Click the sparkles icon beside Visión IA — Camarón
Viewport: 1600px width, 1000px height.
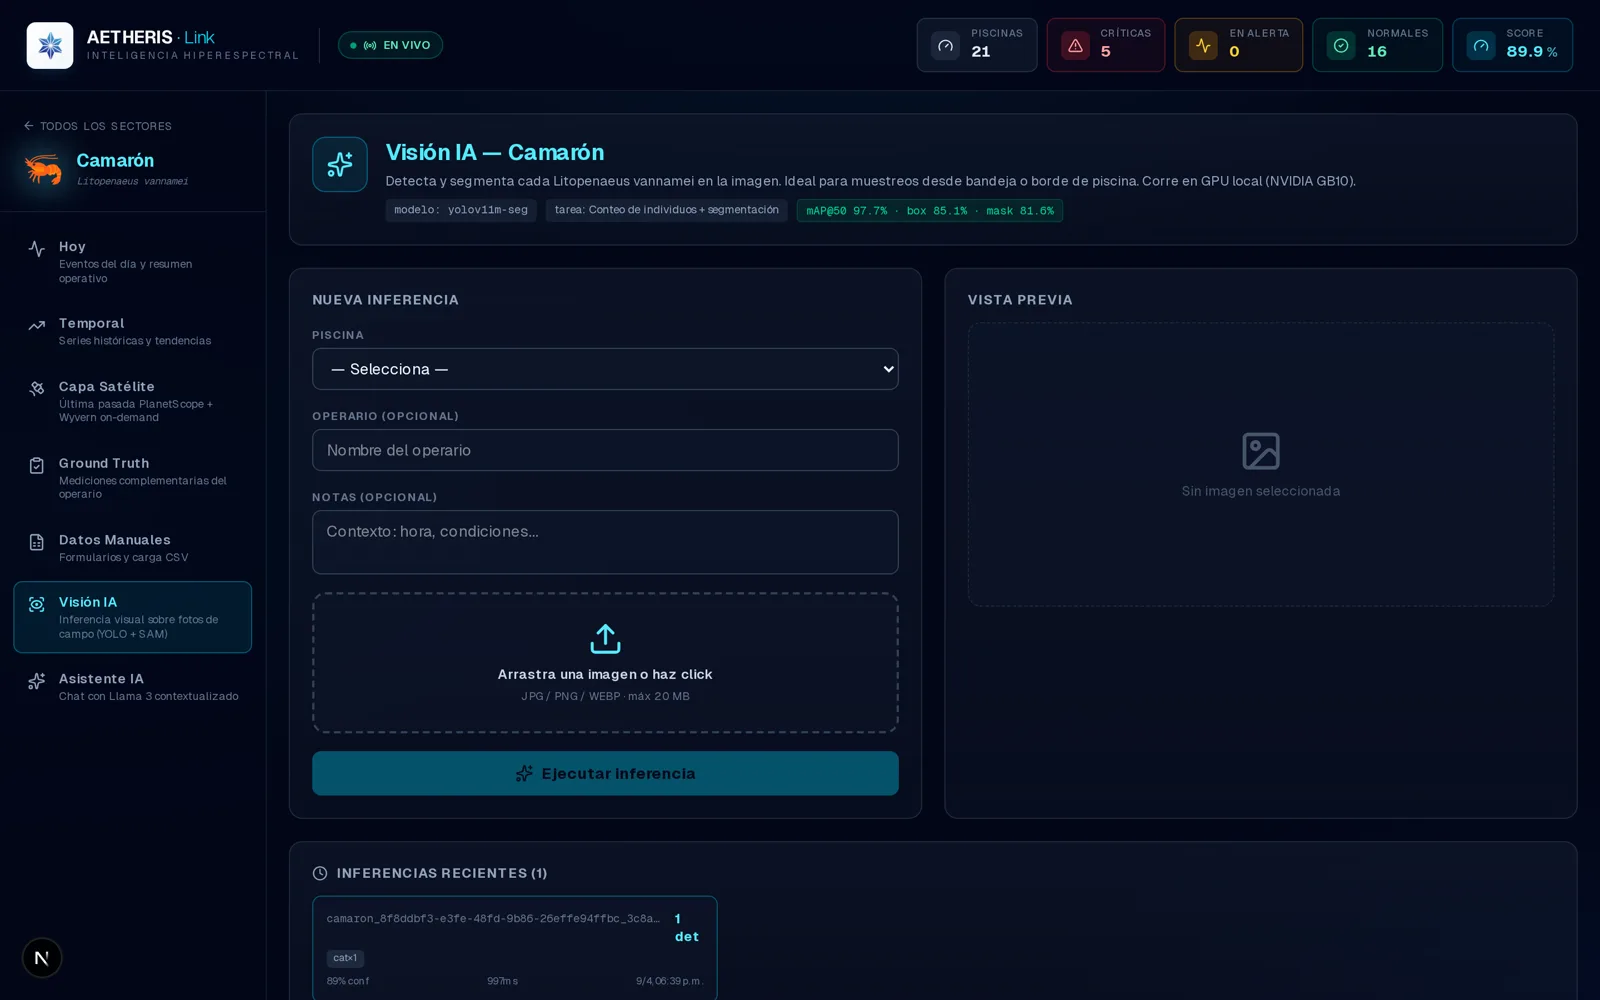[340, 164]
